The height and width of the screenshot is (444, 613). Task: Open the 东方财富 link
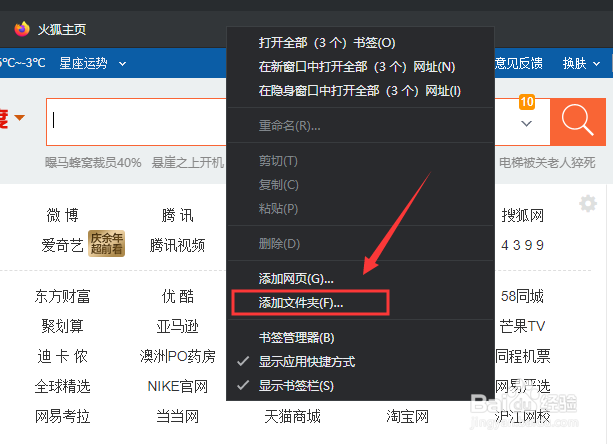click(62, 296)
